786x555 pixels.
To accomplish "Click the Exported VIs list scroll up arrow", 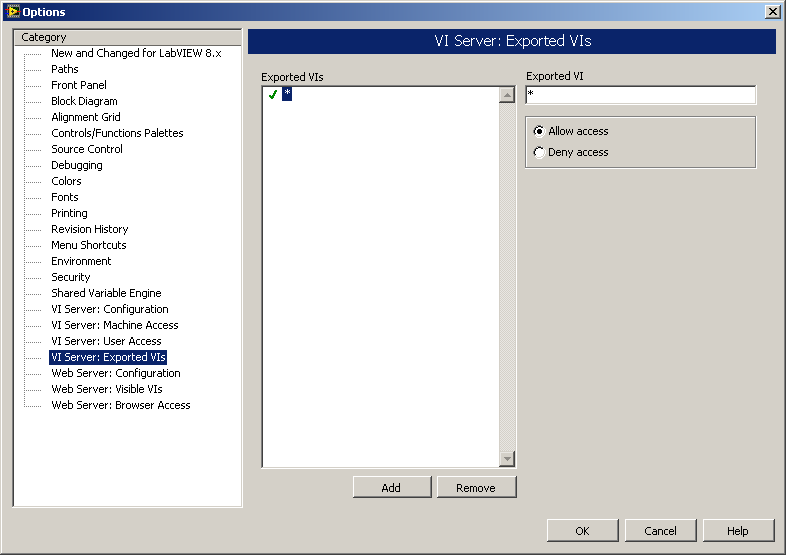I will [507, 95].
